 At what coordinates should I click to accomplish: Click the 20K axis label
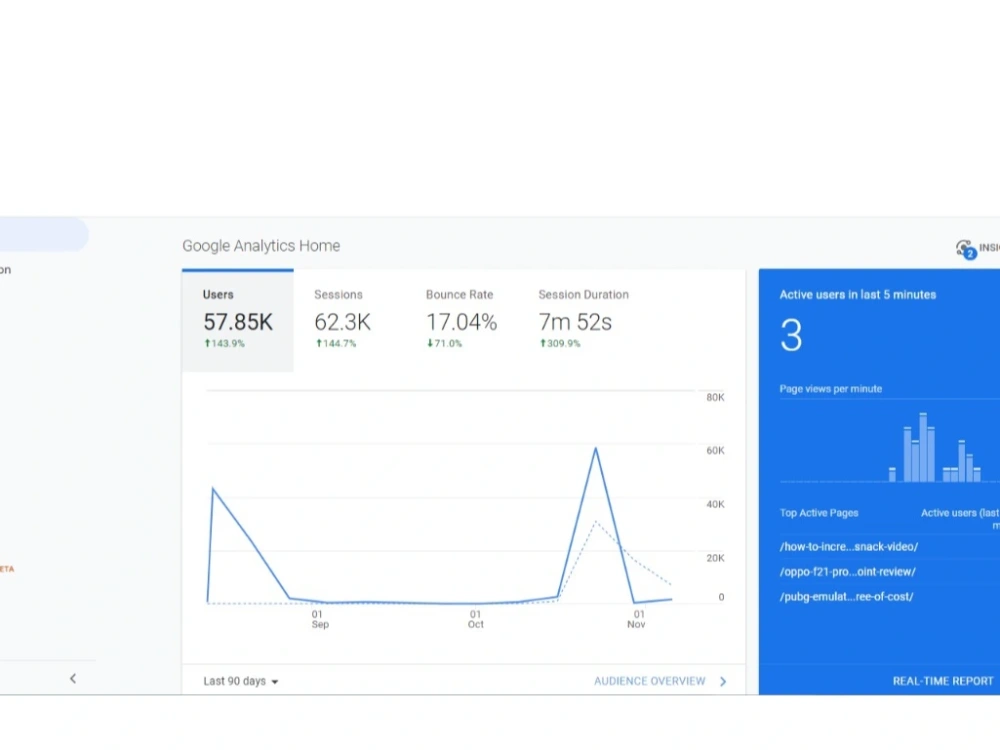pos(715,558)
